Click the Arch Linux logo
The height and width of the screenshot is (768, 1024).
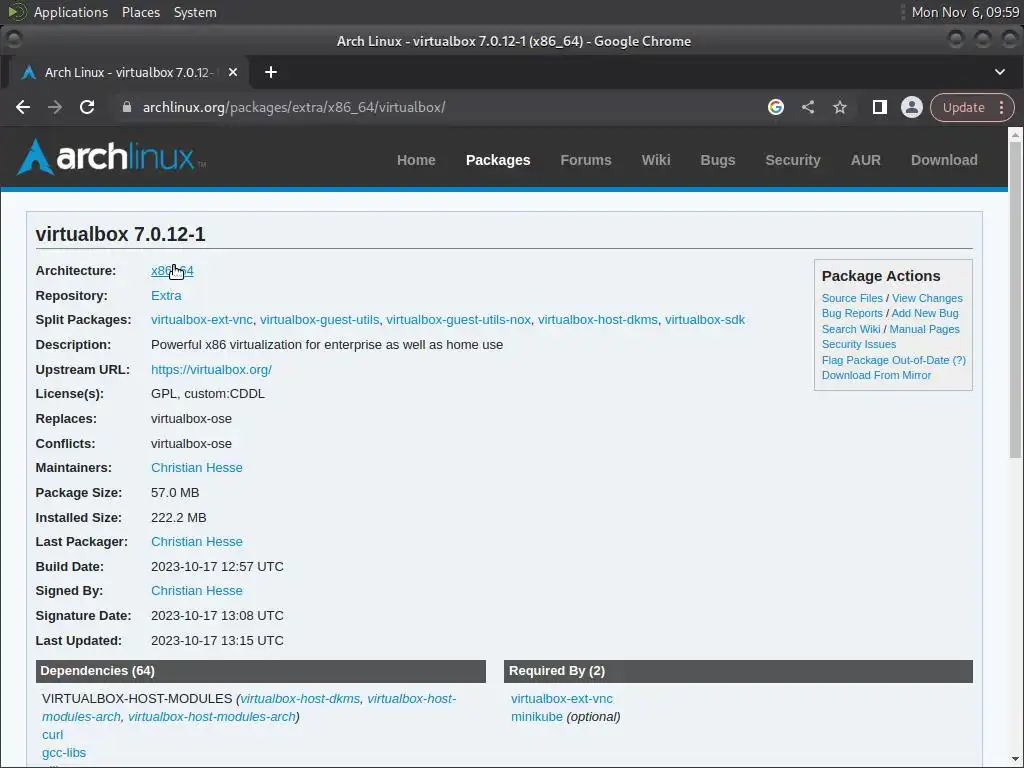coord(111,157)
